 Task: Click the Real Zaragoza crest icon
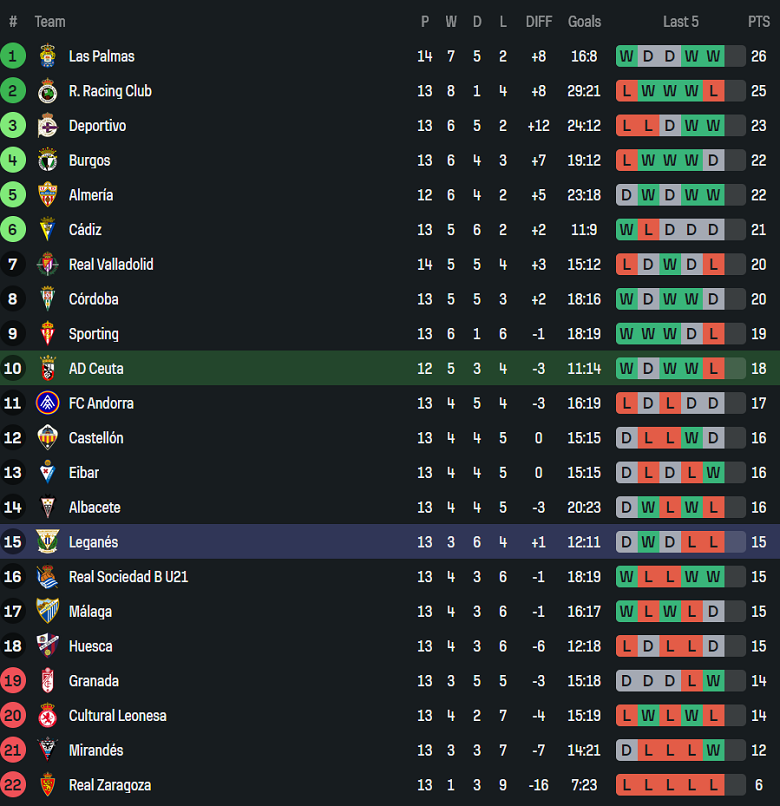coord(47,785)
